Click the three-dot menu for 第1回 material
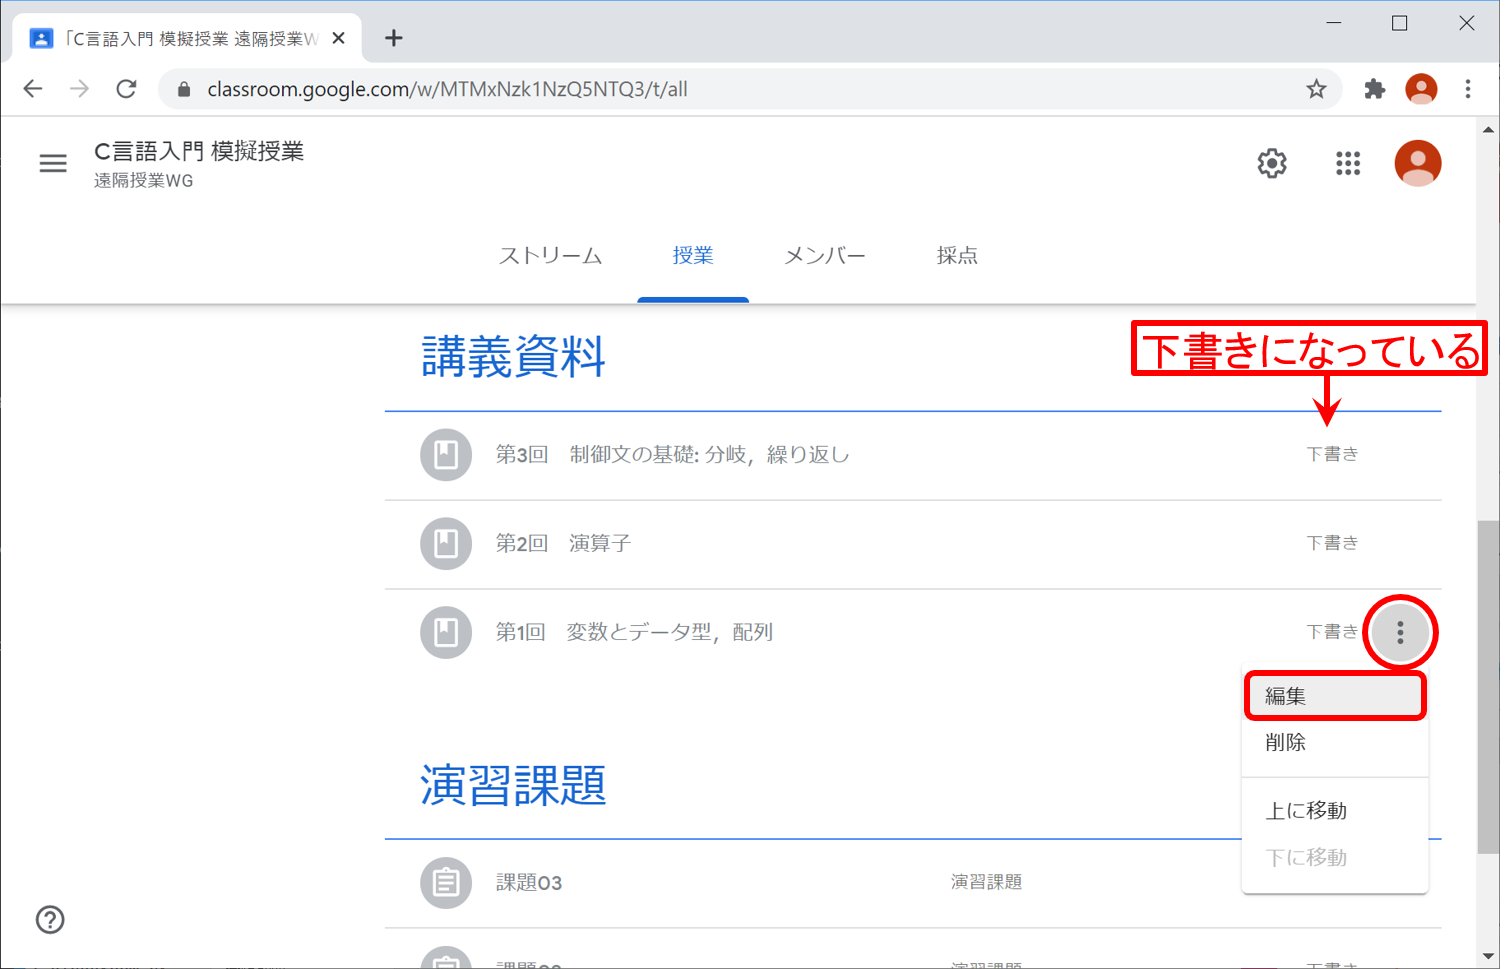This screenshot has width=1507, height=969. point(1399,632)
